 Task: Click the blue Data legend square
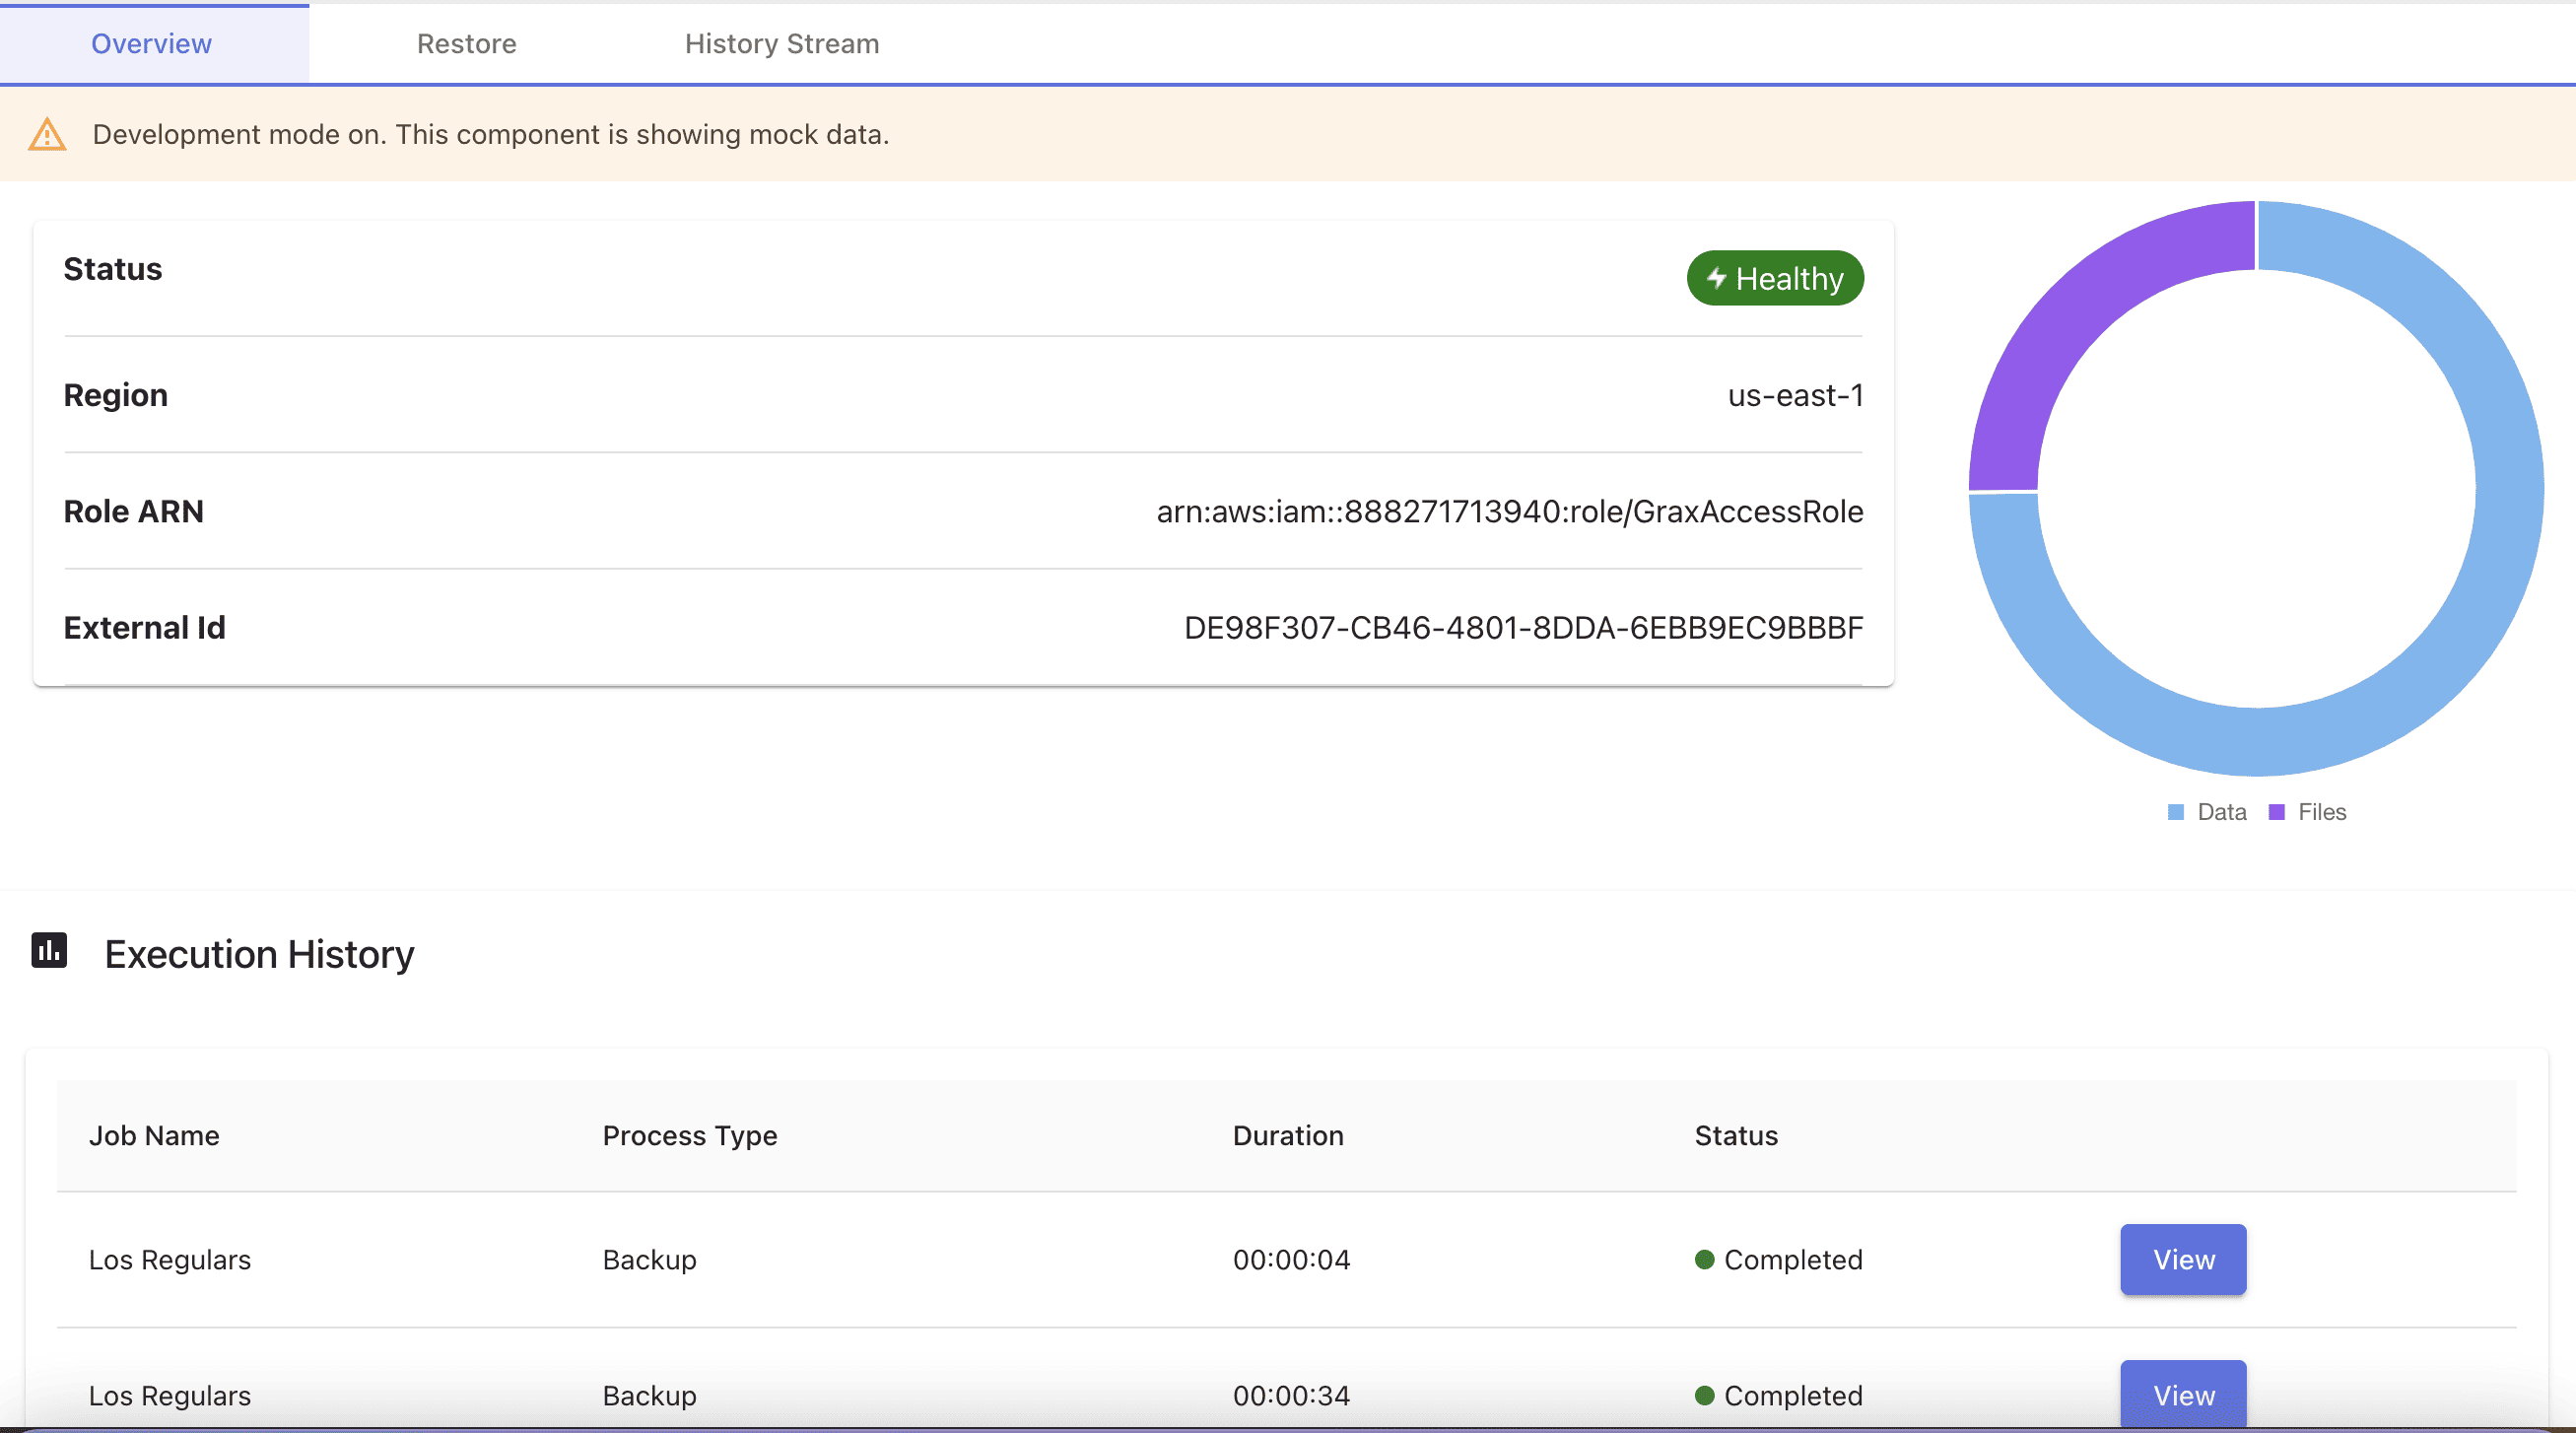pos(2175,812)
